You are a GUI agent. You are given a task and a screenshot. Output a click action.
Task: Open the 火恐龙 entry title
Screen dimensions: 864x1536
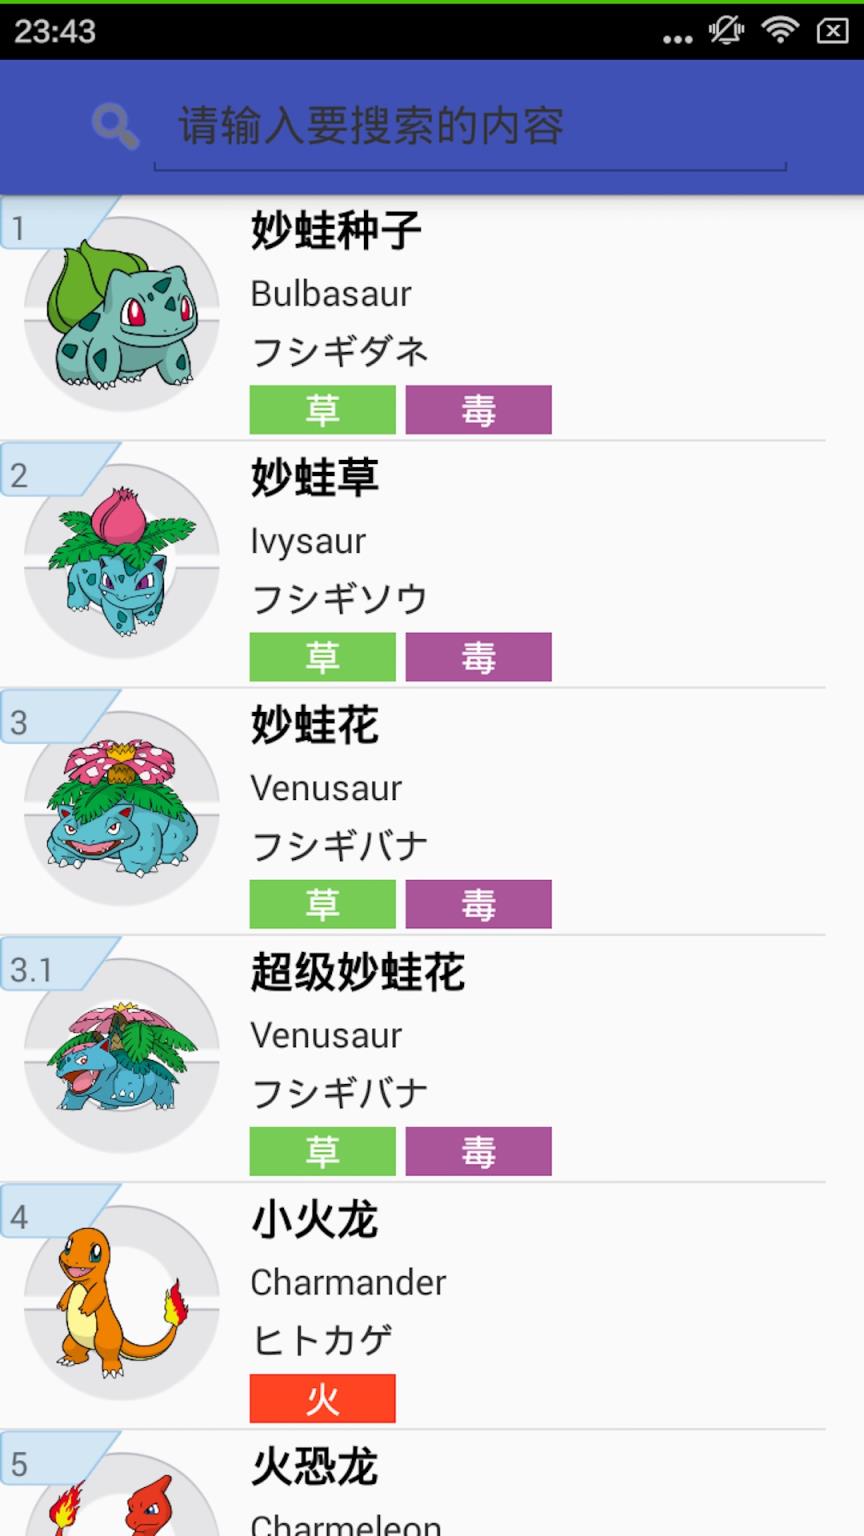point(314,1467)
